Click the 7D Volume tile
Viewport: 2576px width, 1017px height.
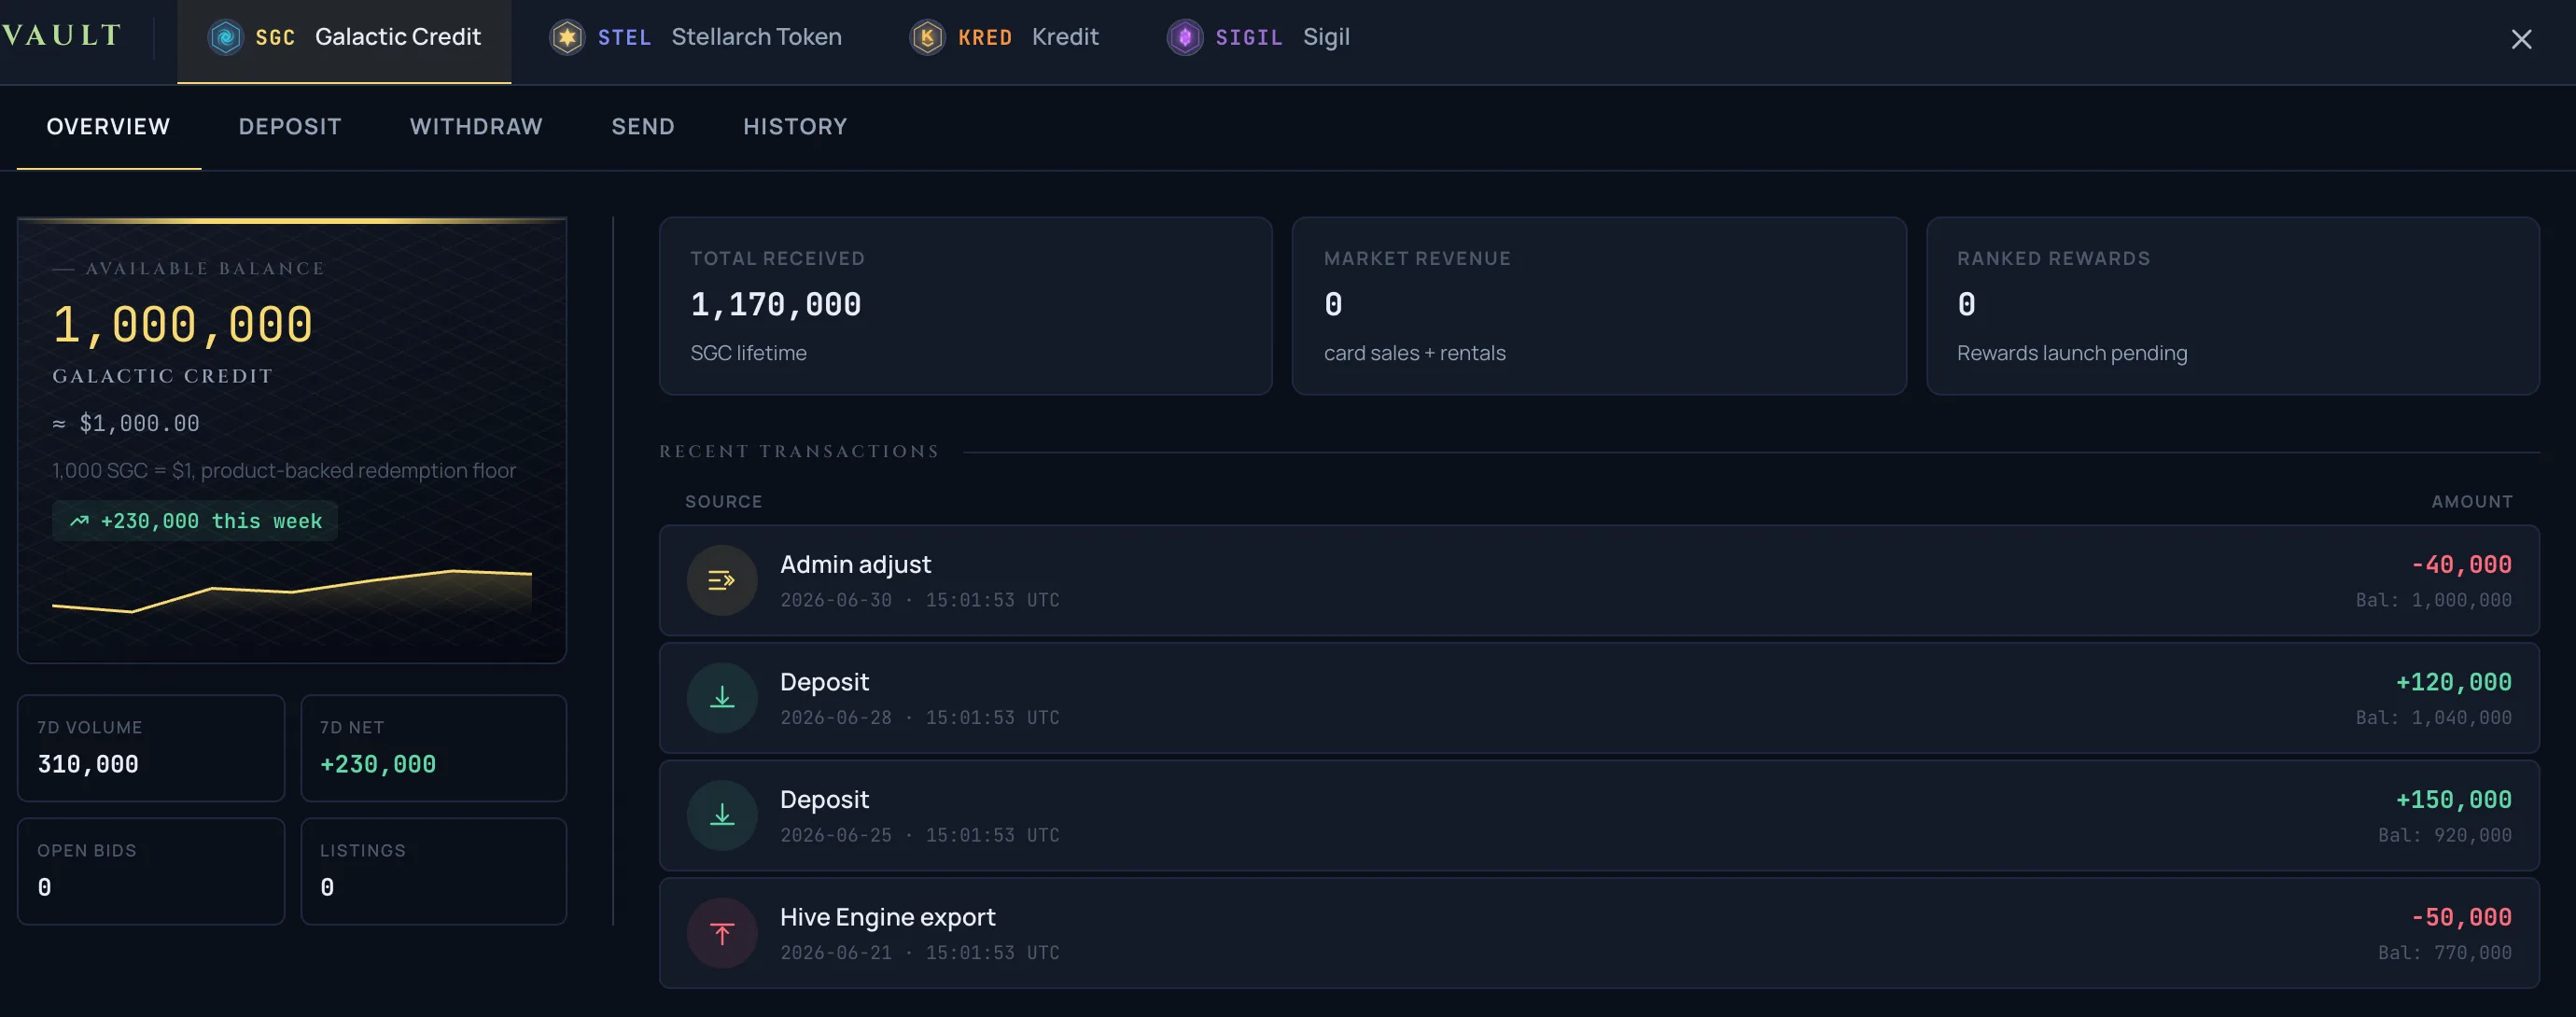point(151,748)
